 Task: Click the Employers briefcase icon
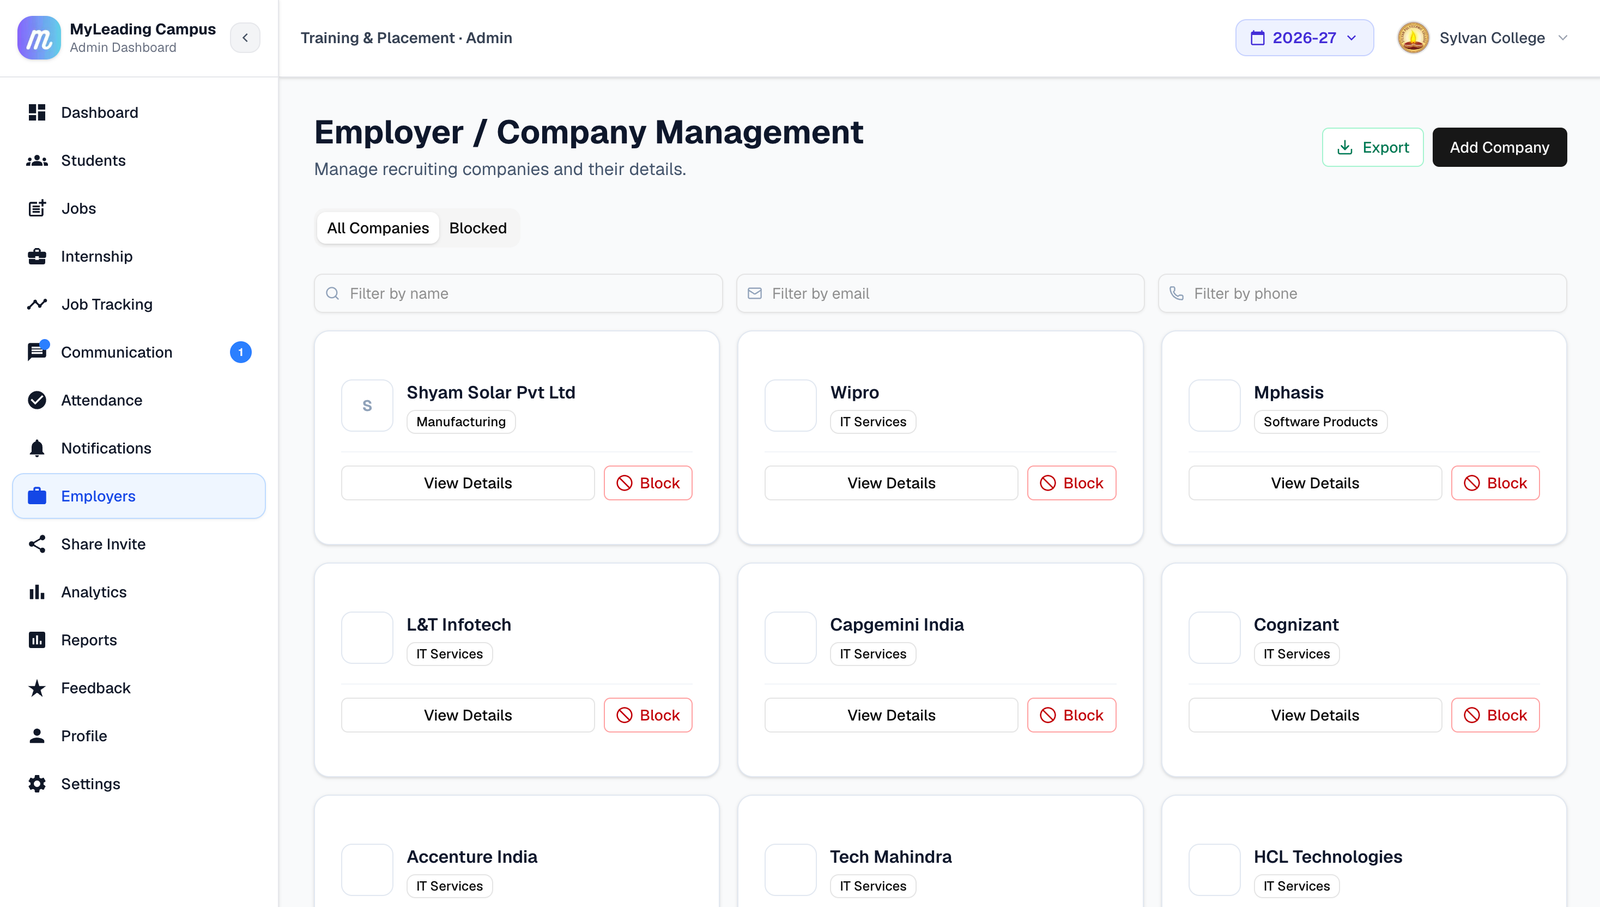coord(37,496)
